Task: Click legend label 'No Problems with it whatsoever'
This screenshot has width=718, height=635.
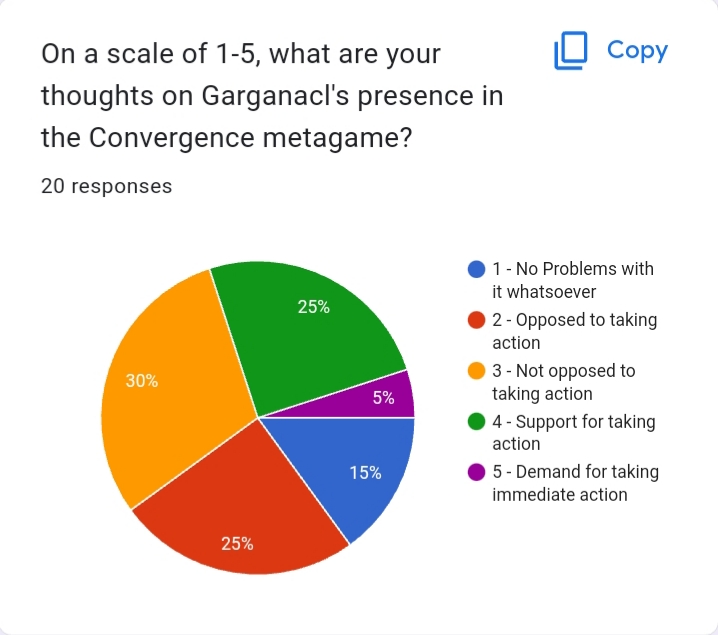Action: [573, 280]
